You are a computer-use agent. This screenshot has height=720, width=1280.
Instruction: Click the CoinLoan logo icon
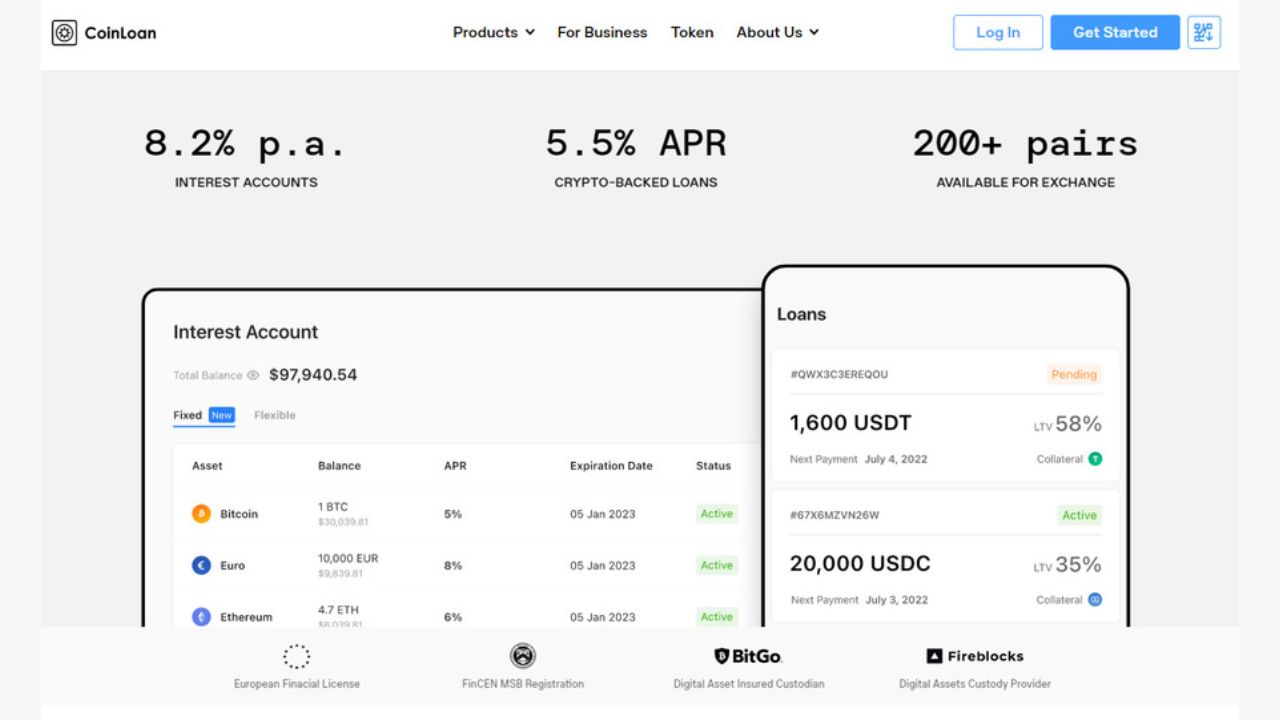tap(64, 33)
